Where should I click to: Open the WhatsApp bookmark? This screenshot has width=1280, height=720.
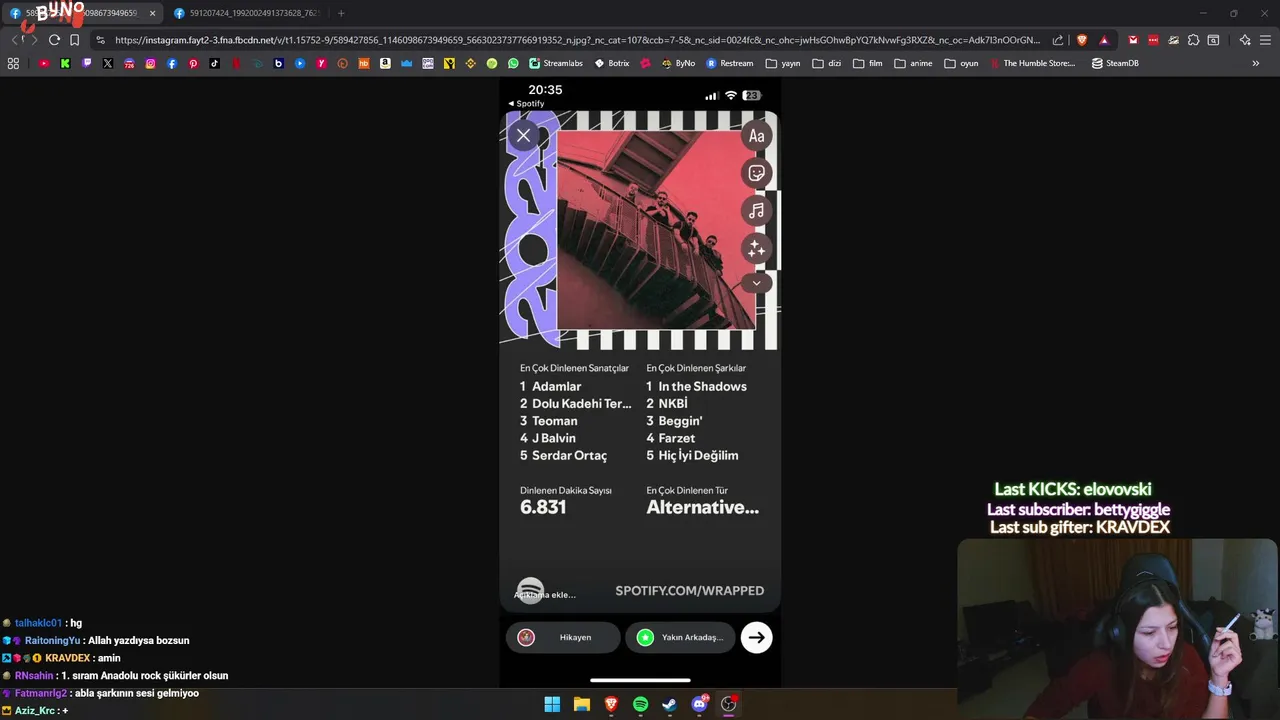(513, 63)
